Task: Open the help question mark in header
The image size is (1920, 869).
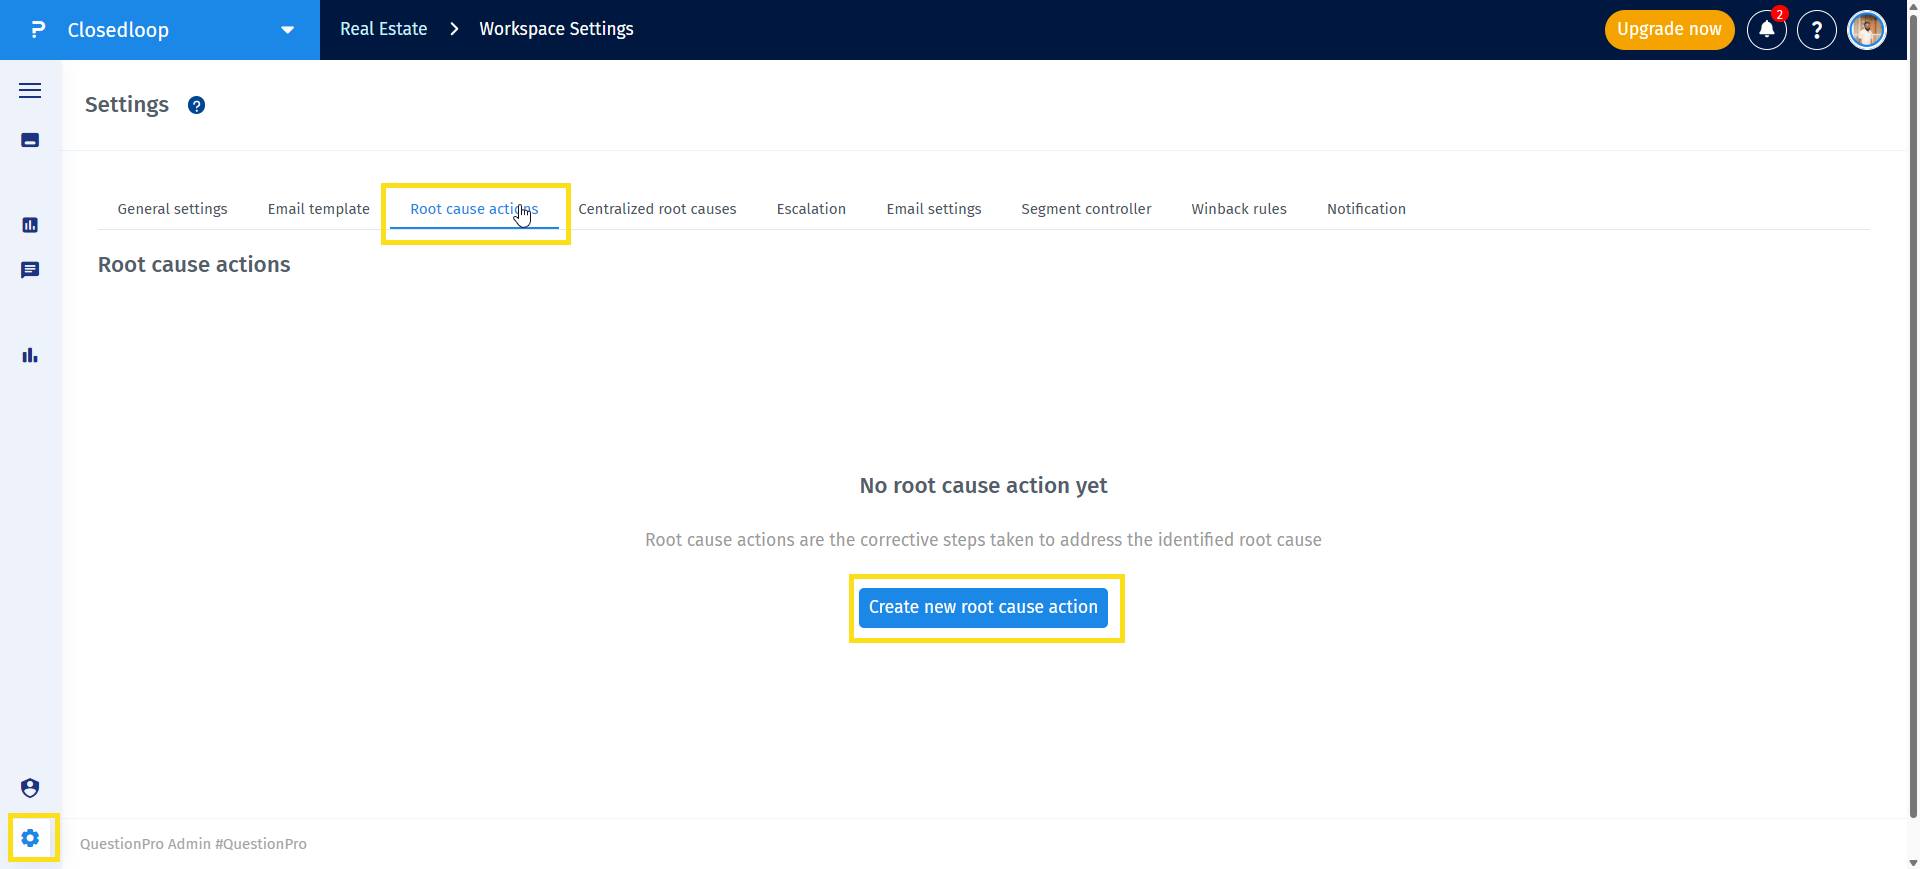Action: click(1816, 30)
